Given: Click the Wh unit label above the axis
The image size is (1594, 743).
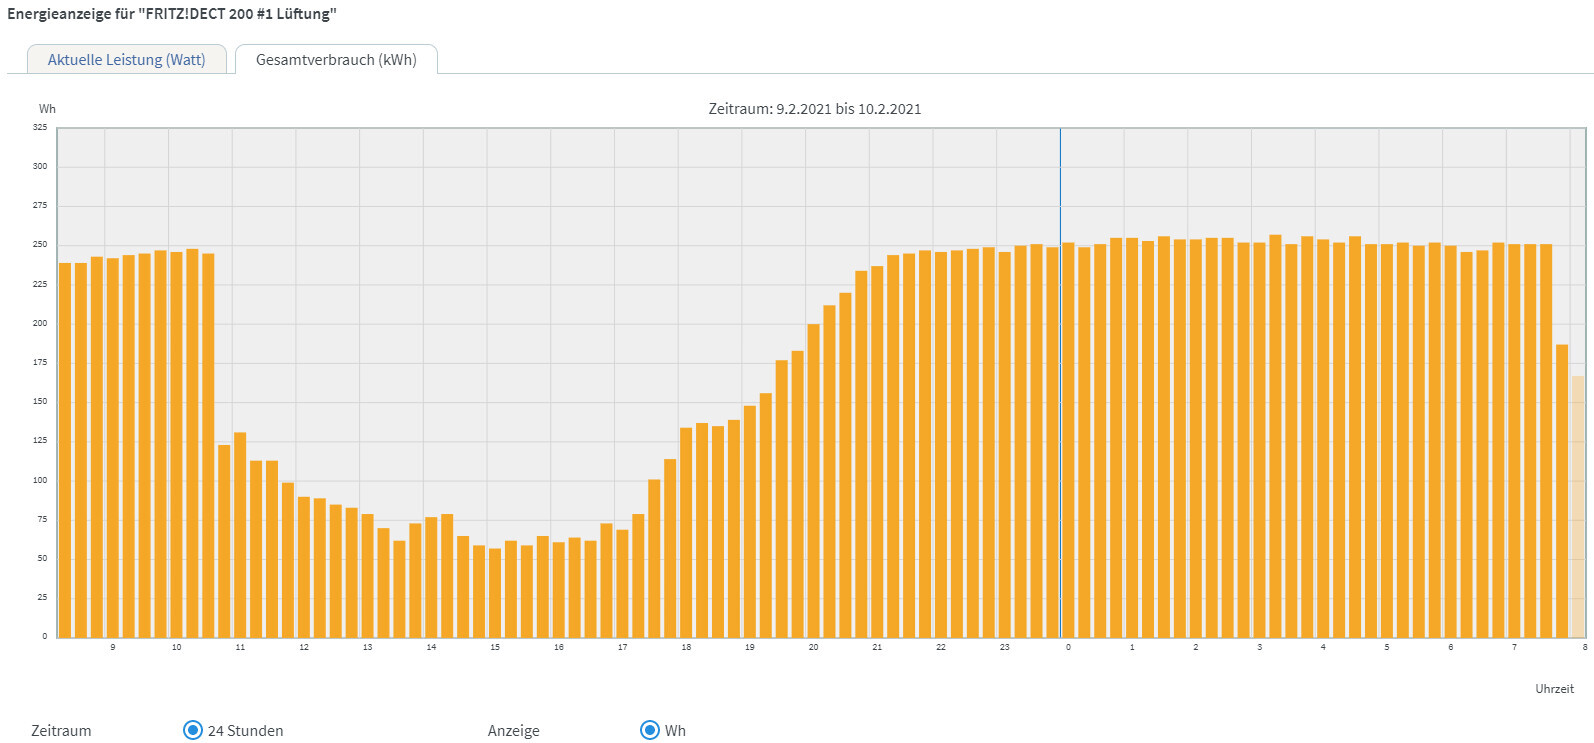Looking at the screenshot, I should click(47, 109).
